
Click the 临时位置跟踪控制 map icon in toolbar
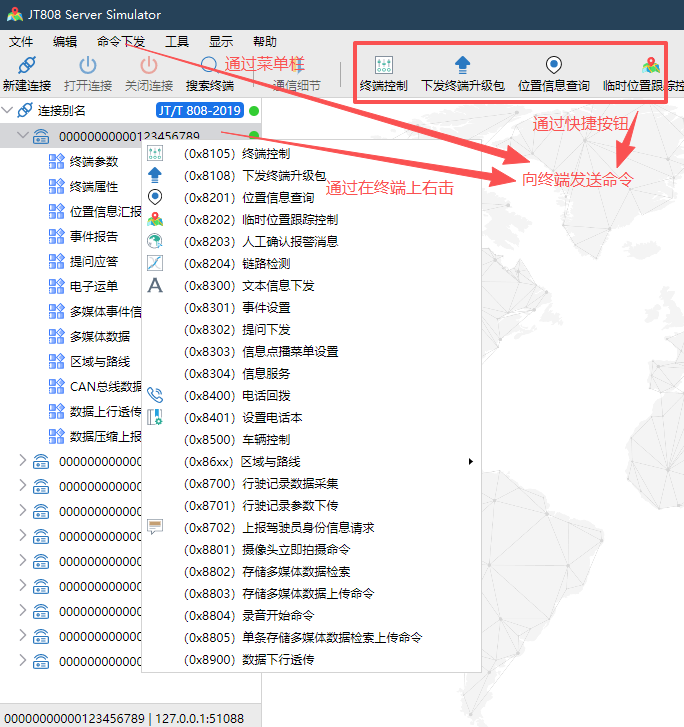(x=651, y=65)
